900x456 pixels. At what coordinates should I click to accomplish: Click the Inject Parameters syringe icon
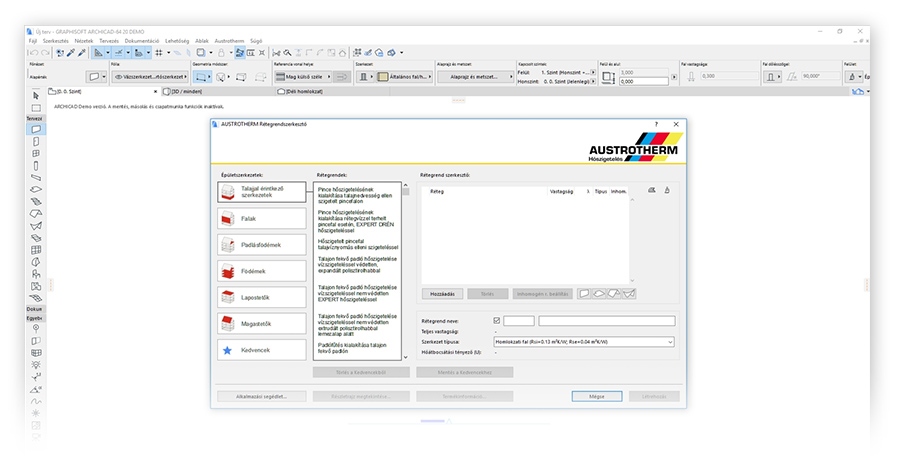pyautogui.click(x=82, y=53)
